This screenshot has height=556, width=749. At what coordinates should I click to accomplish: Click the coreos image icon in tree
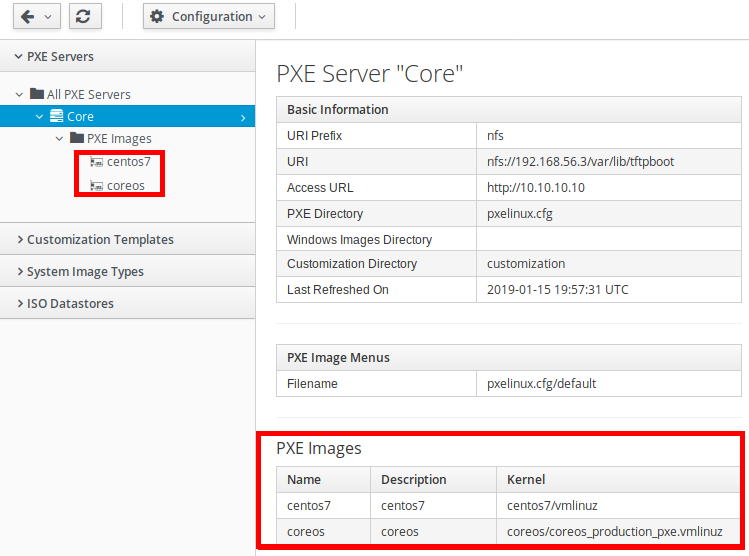coord(97,186)
